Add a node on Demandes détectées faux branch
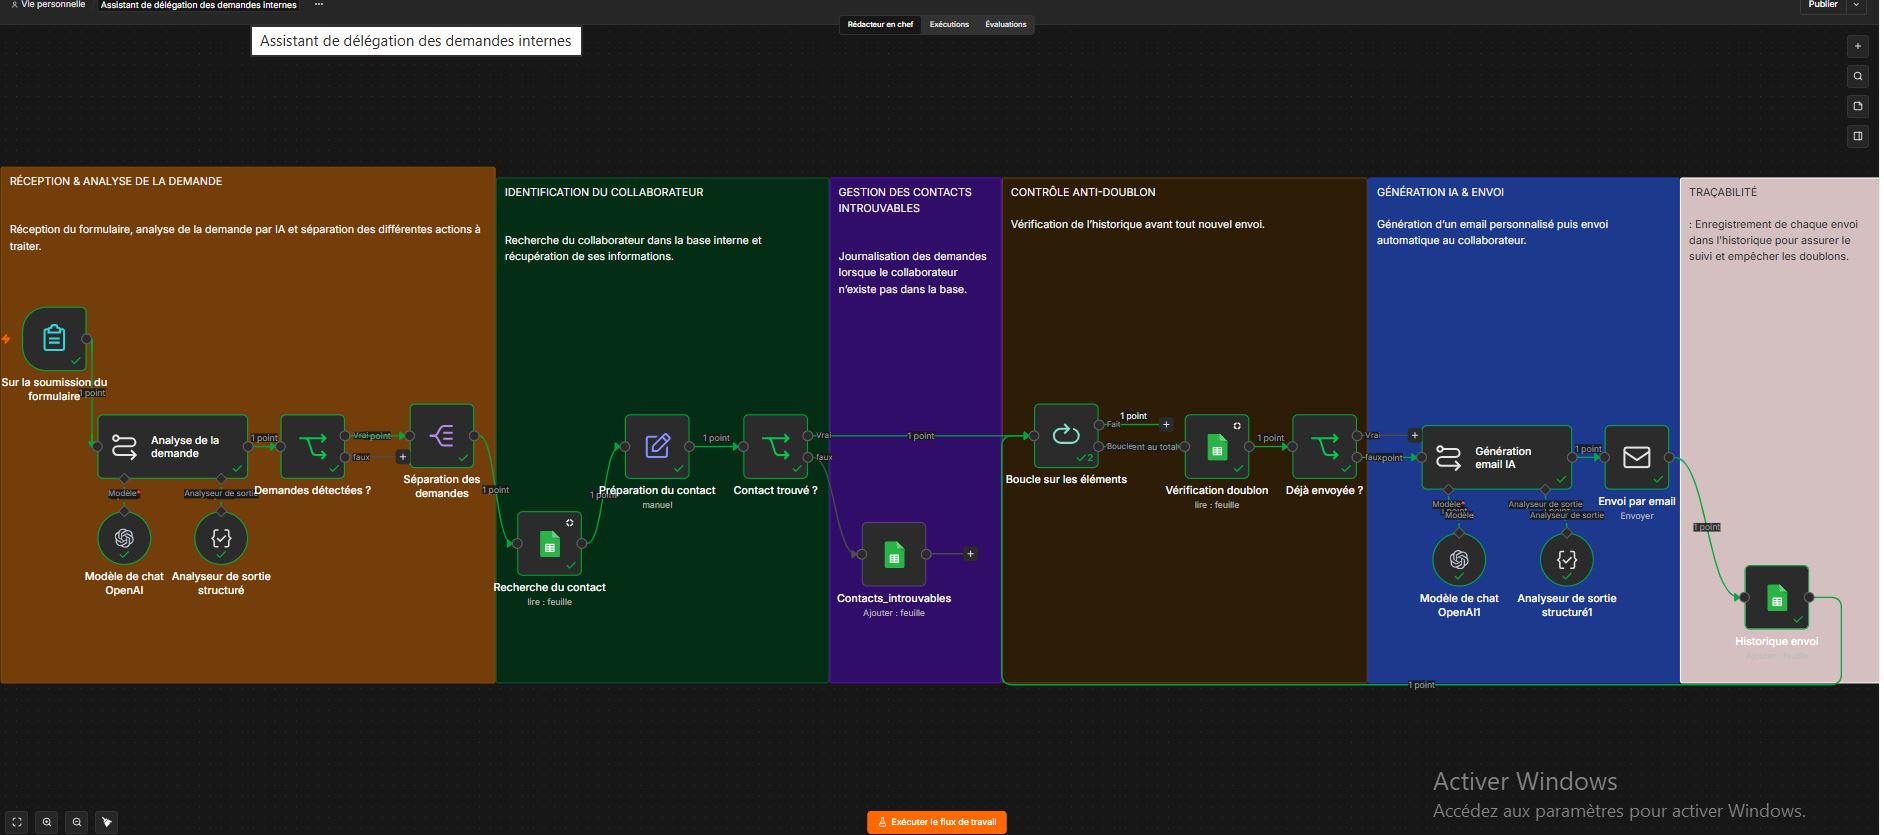The image size is (1884, 835). coord(402,457)
